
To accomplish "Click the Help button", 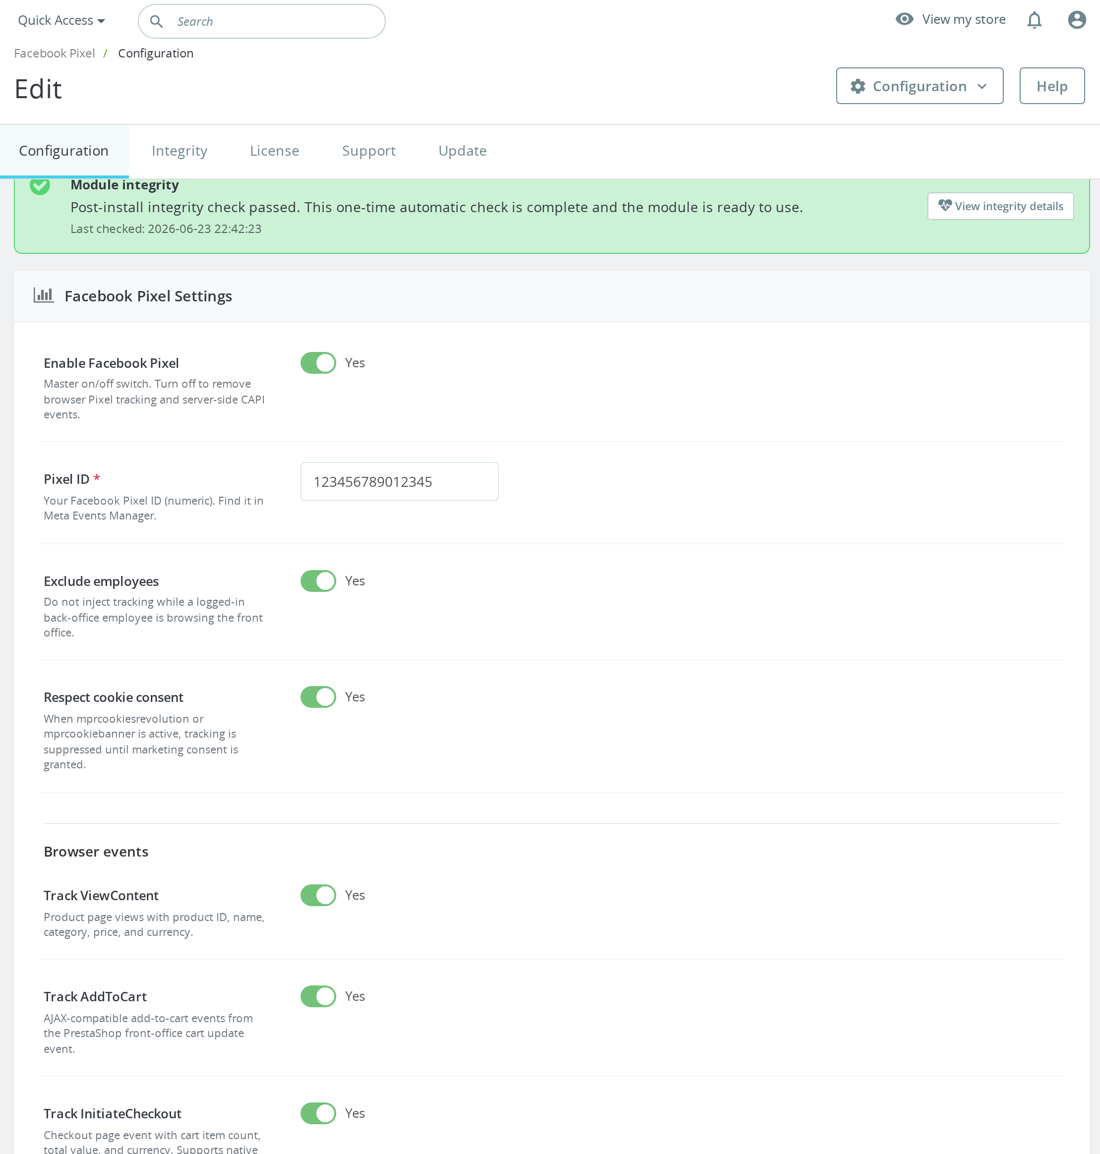I will pos(1051,86).
